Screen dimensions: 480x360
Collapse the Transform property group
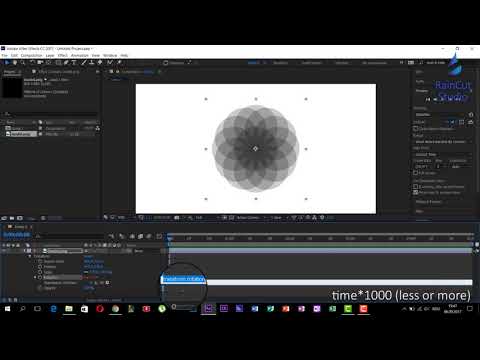[x=30, y=256]
